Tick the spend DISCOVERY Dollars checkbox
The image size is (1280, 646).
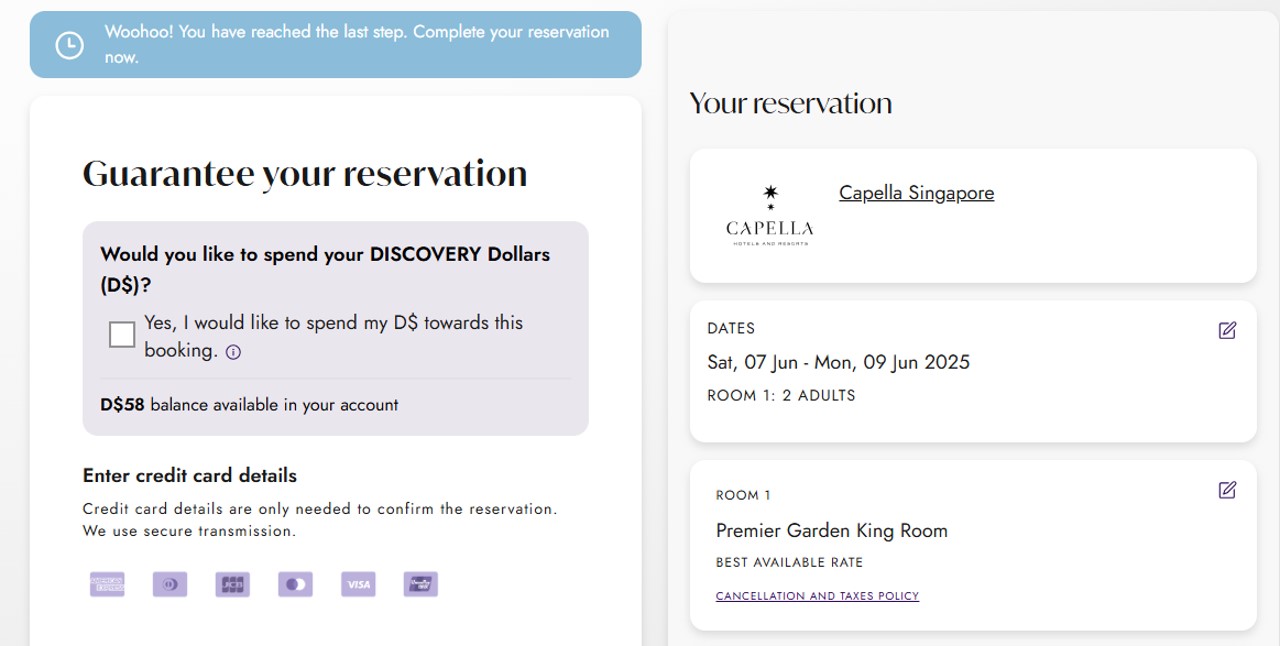tap(122, 335)
